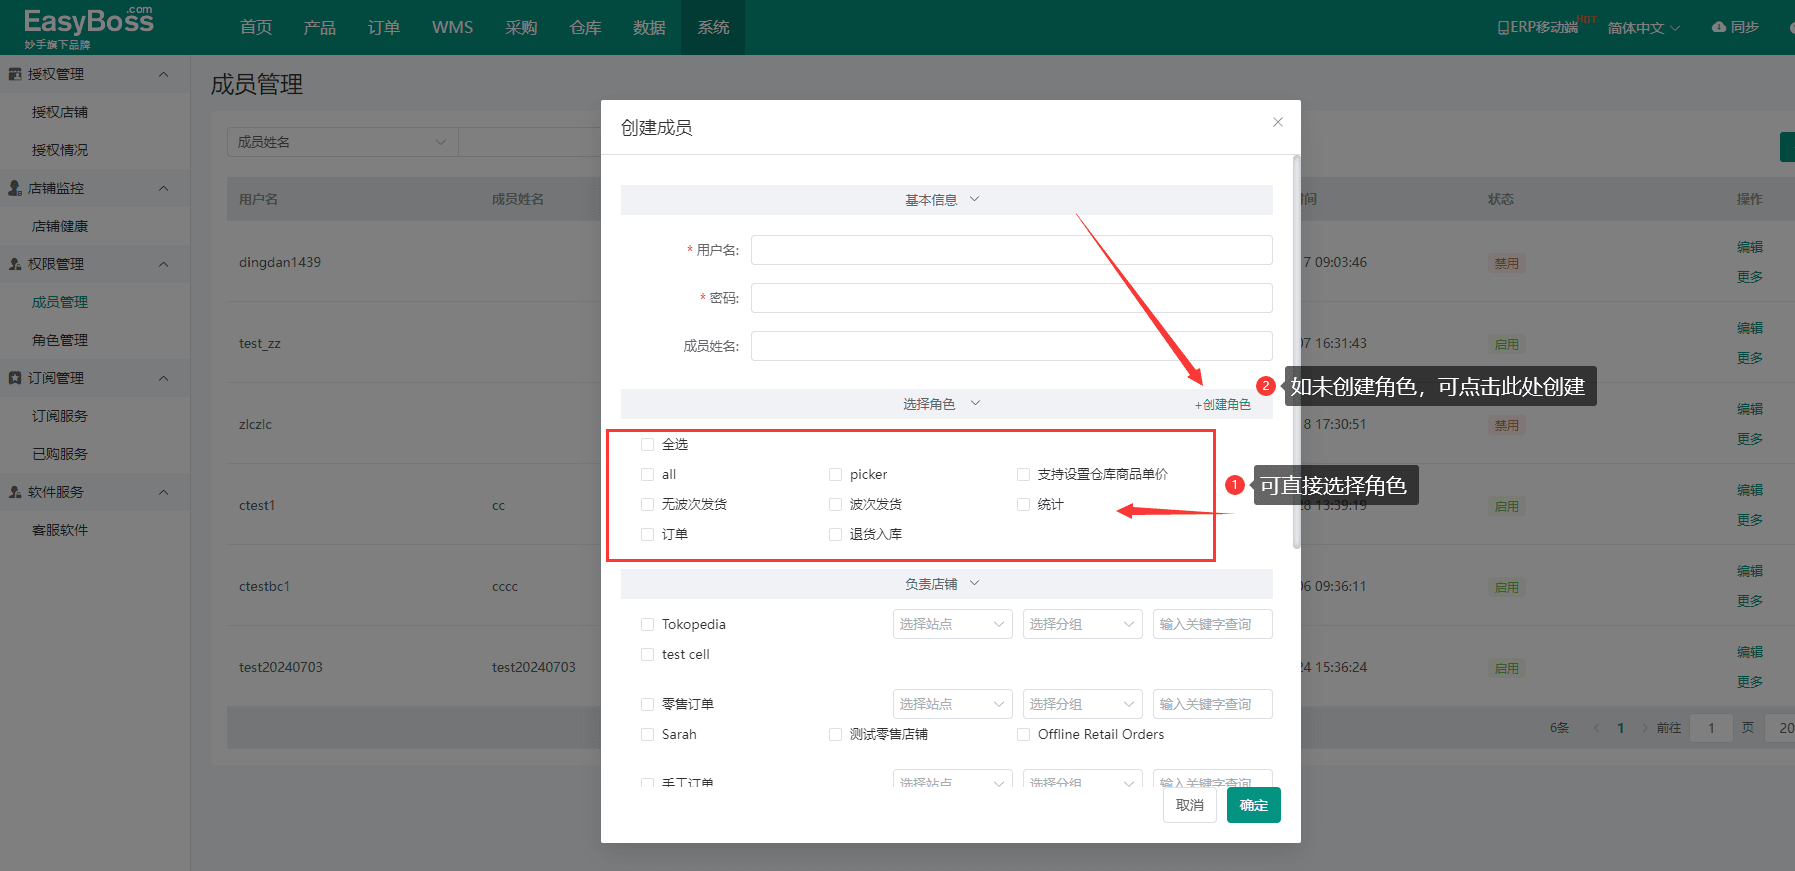Check the 零售订单 checkbox
This screenshot has width=1795, height=871.
tap(647, 705)
